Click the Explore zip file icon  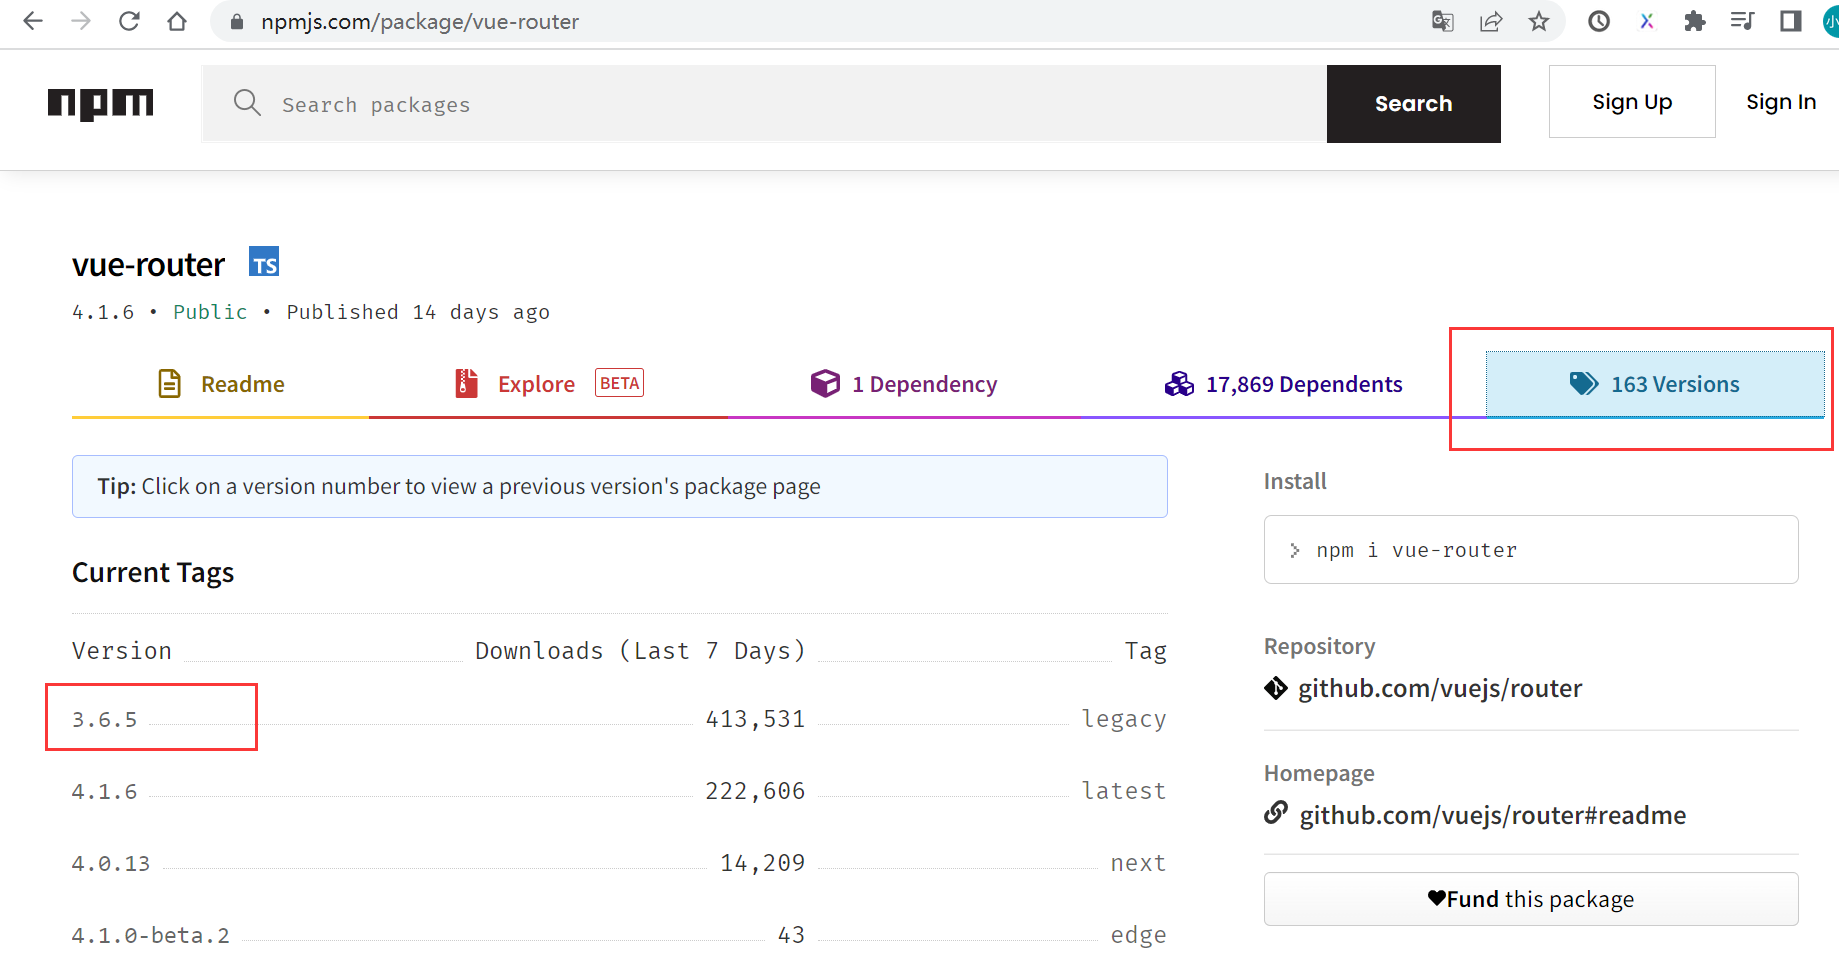click(x=466, y=383)
